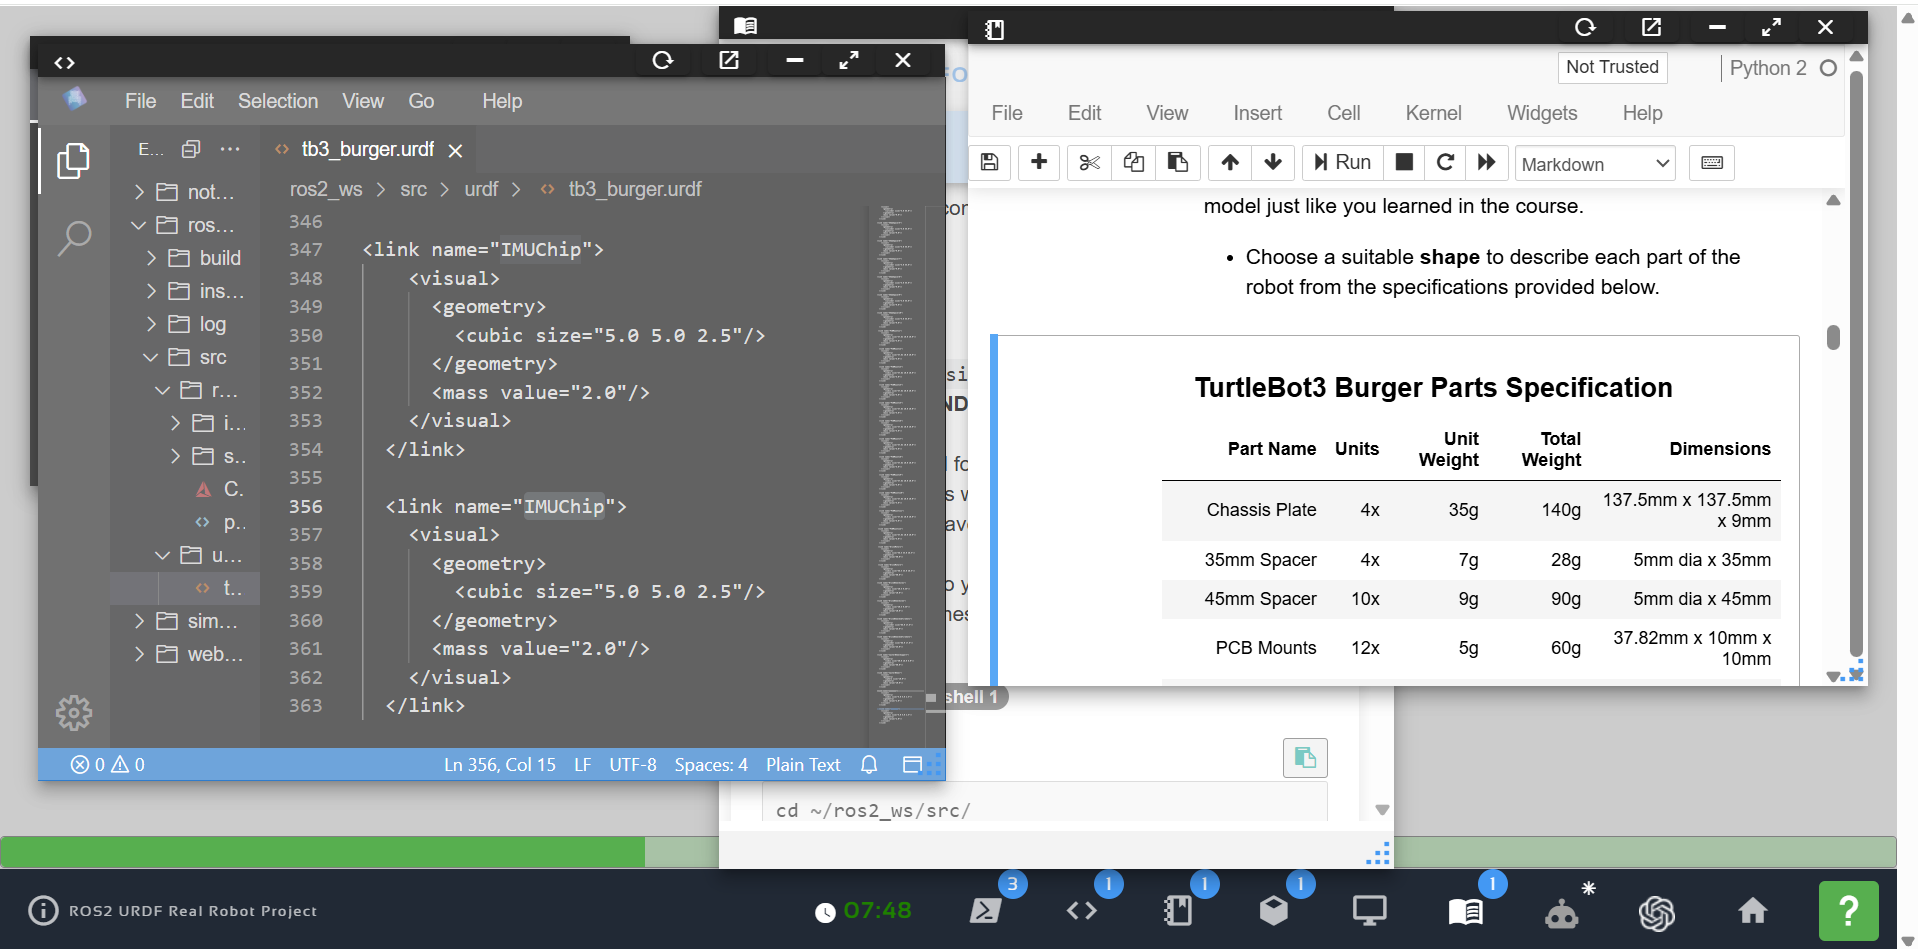This screenshot has height=949, width=1918.
Task: Restart the kernel using circular arrow icon
Action: click(1445, 162)
